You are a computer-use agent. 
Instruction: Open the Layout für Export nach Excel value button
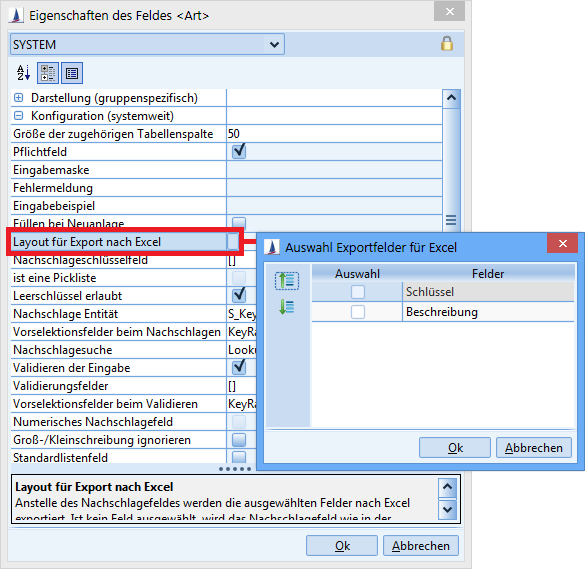point(233,241)
